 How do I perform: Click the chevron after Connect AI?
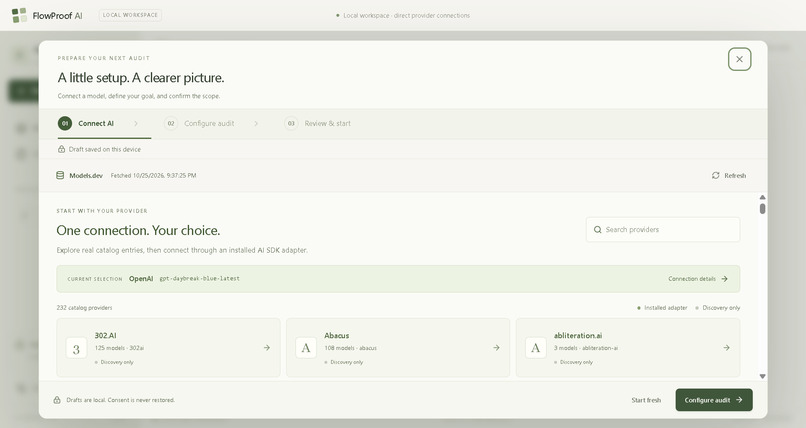coord(136,123)
